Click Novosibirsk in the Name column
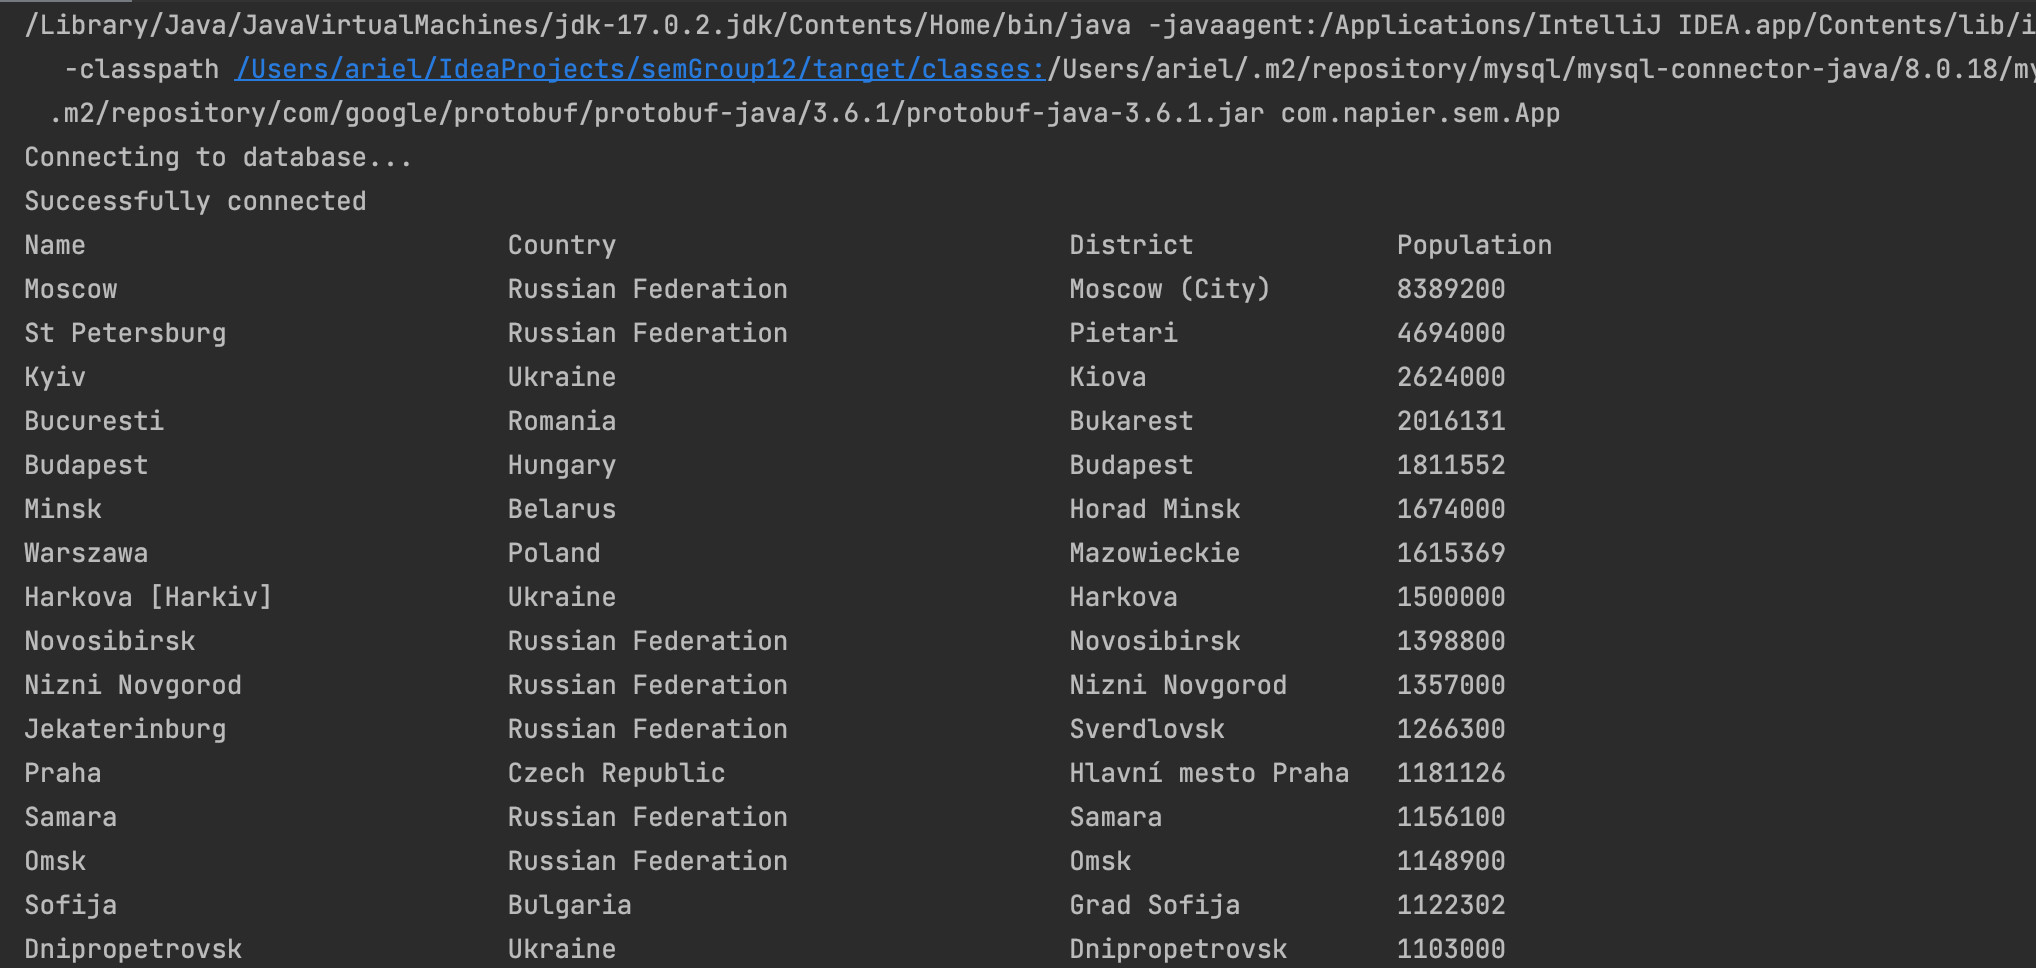 click(x=110, y=641)
